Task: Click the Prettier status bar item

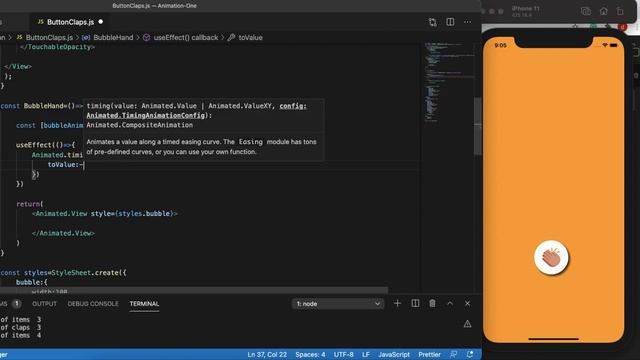Action: 429,355
